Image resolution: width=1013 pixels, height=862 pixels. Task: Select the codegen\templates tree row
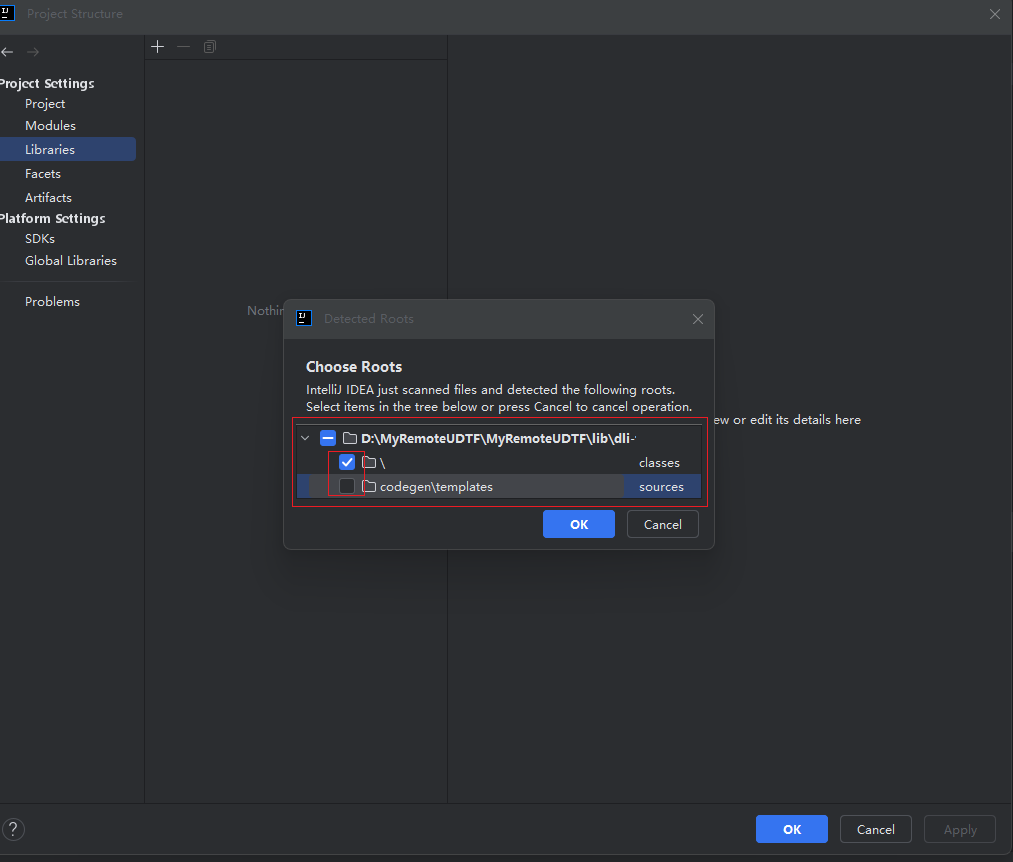pos(499,487)
